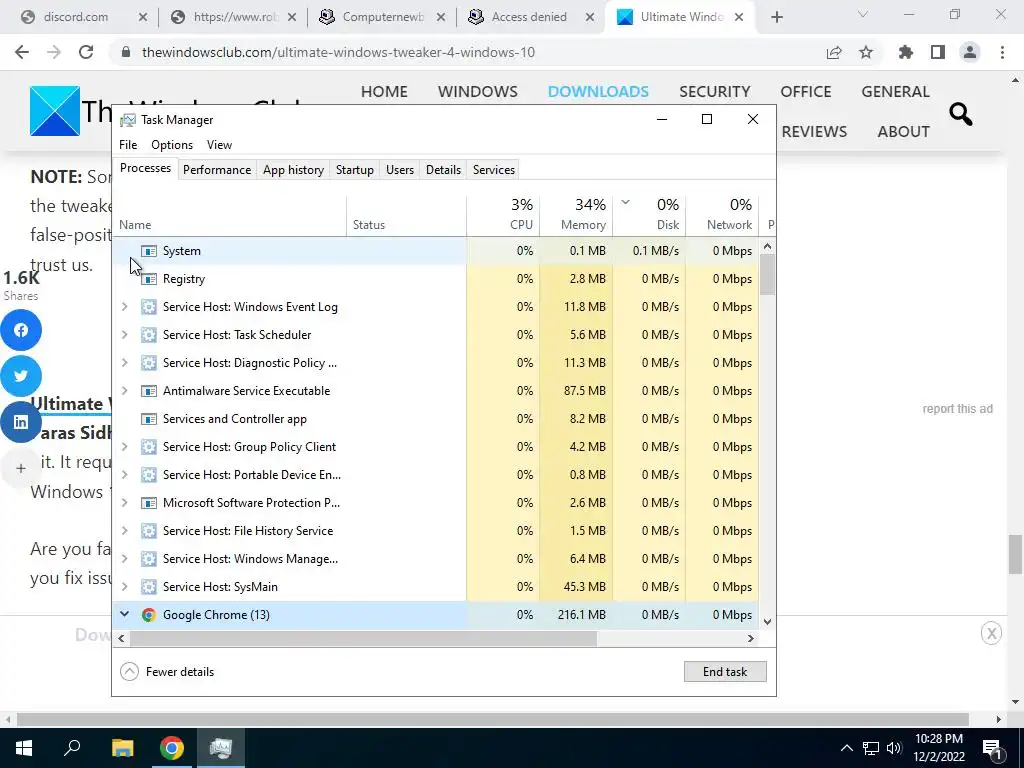Viewport: 1024px width, 768px height.
Task: Click the Chrome back arrow icon
Action: click(x=22, y=52)
